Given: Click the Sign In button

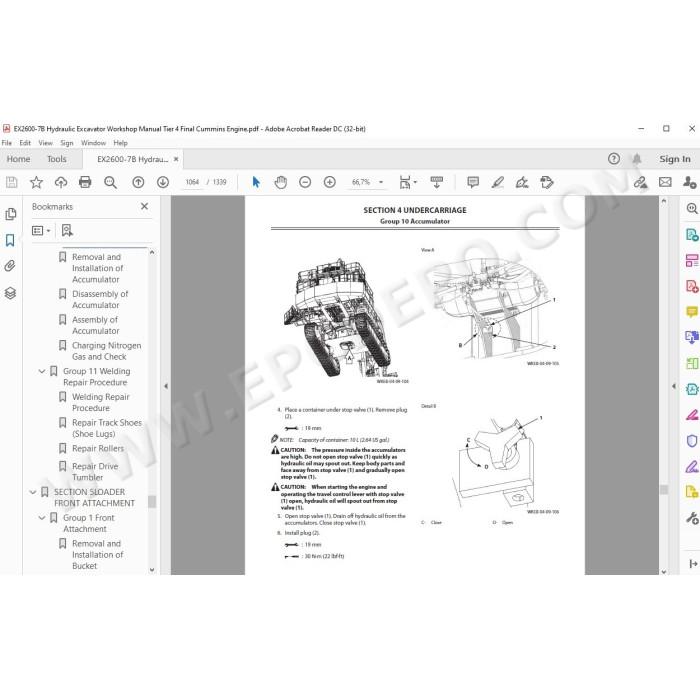Looking at the screenshot, I should (675, 159).
